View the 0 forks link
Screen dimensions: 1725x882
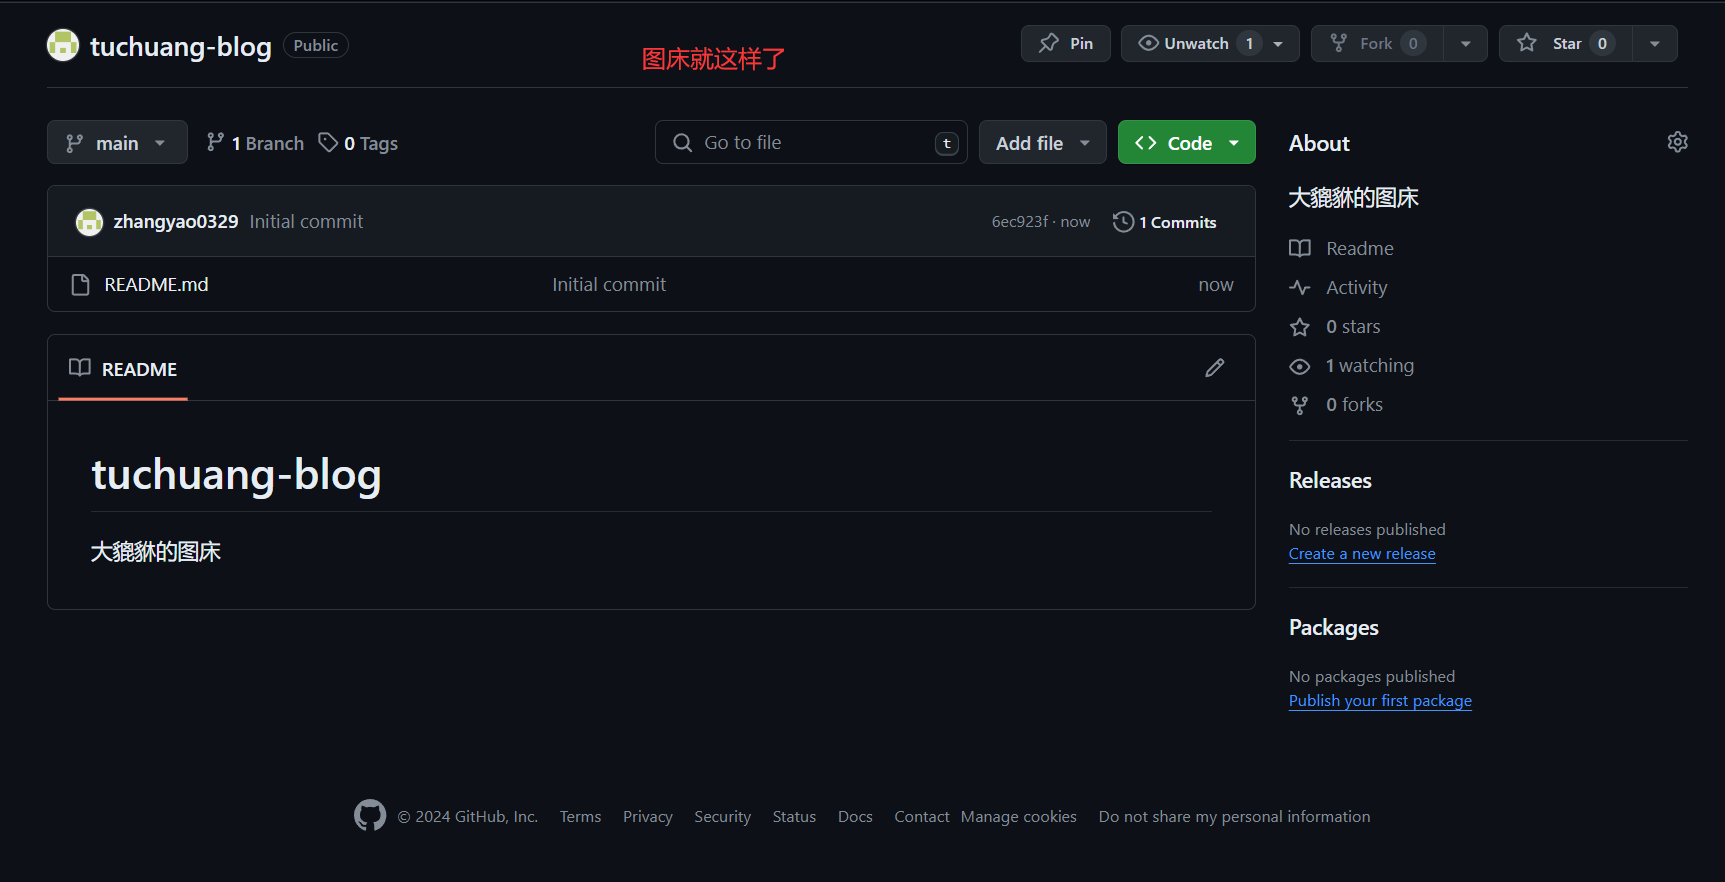click(x=1336, y=404)
